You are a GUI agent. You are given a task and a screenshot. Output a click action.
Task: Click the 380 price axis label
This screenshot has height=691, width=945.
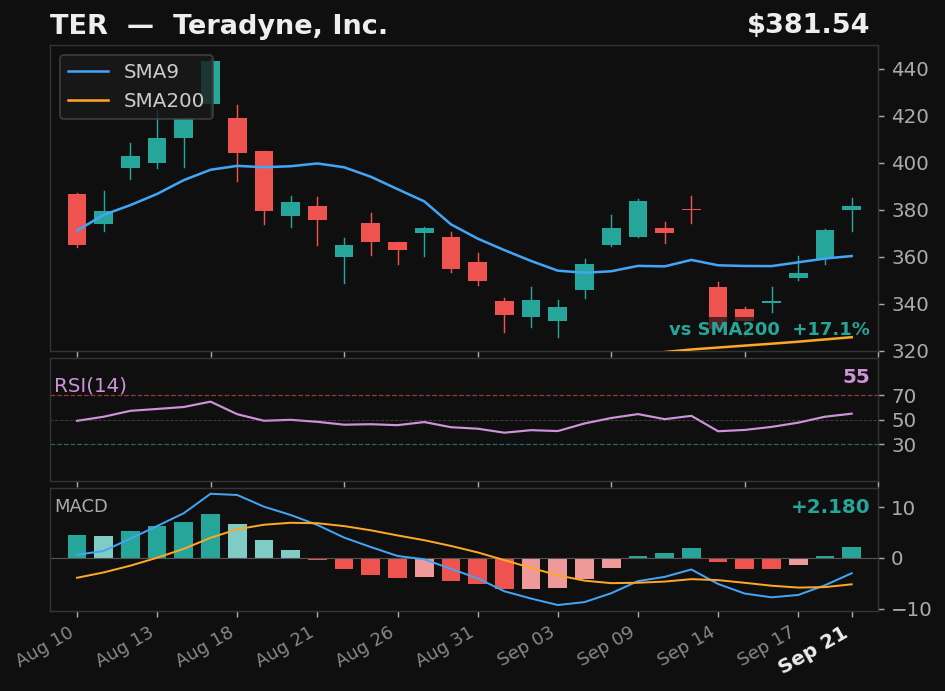pyautogui.click(x=910, y=210)
